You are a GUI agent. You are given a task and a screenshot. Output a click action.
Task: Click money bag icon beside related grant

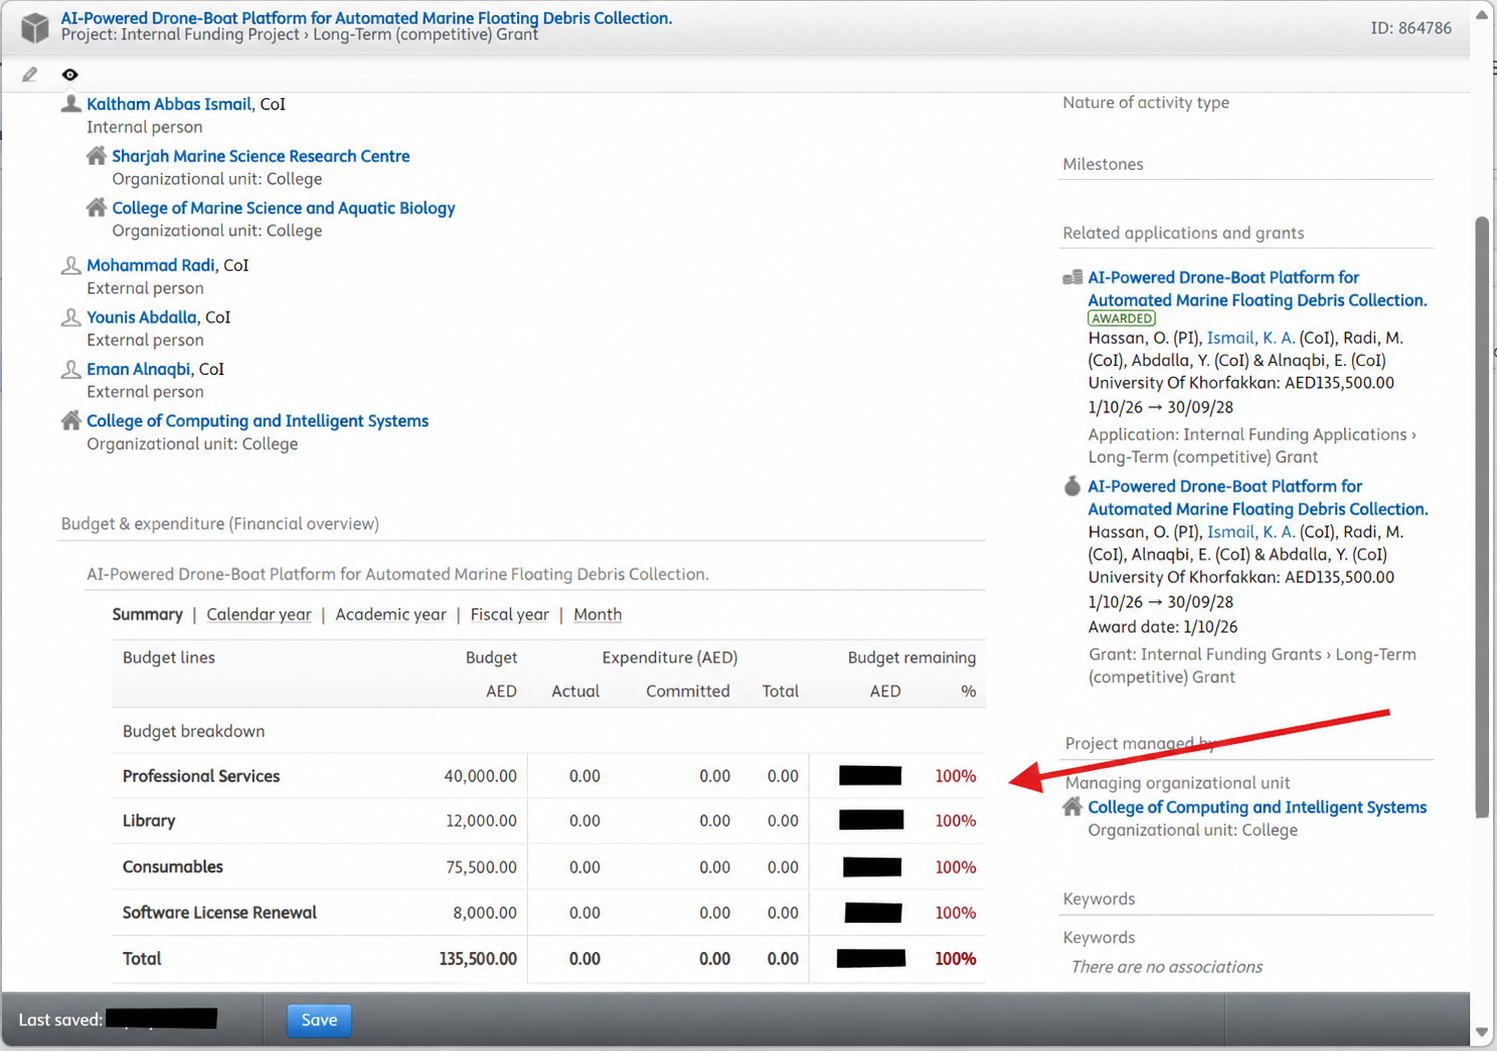click(1073, 486)
